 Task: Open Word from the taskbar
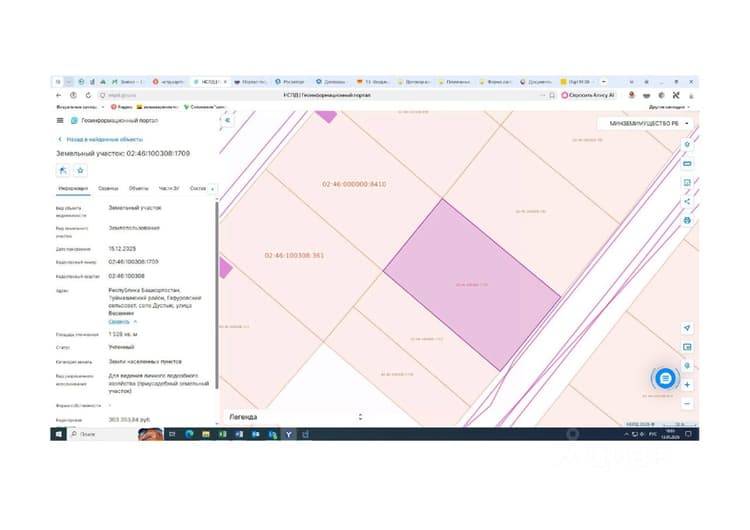(x=239, y=434)
